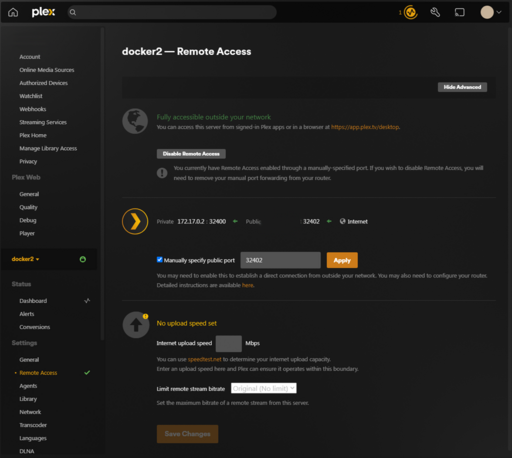The width and height of the screenshot is (512, 458).
Task: Click the cast to device icon
Action: tap(460, 13)
